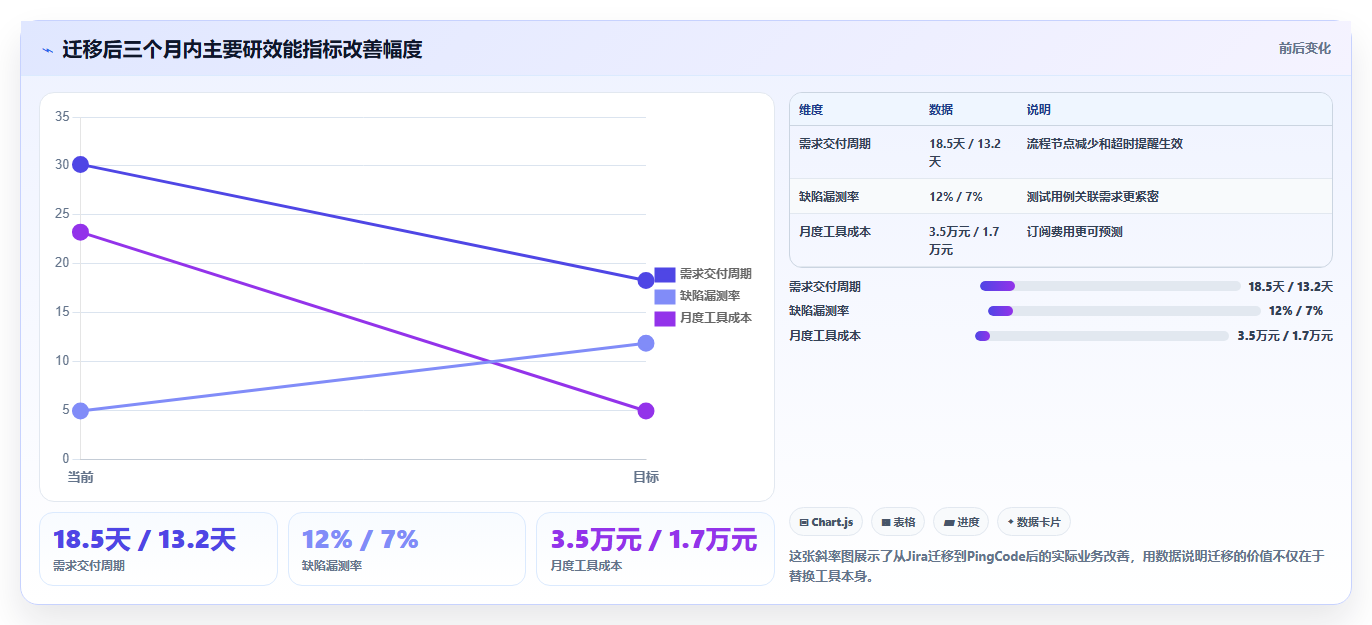Click the 缺陷漏测率 progress bar

pos(1124,311)
